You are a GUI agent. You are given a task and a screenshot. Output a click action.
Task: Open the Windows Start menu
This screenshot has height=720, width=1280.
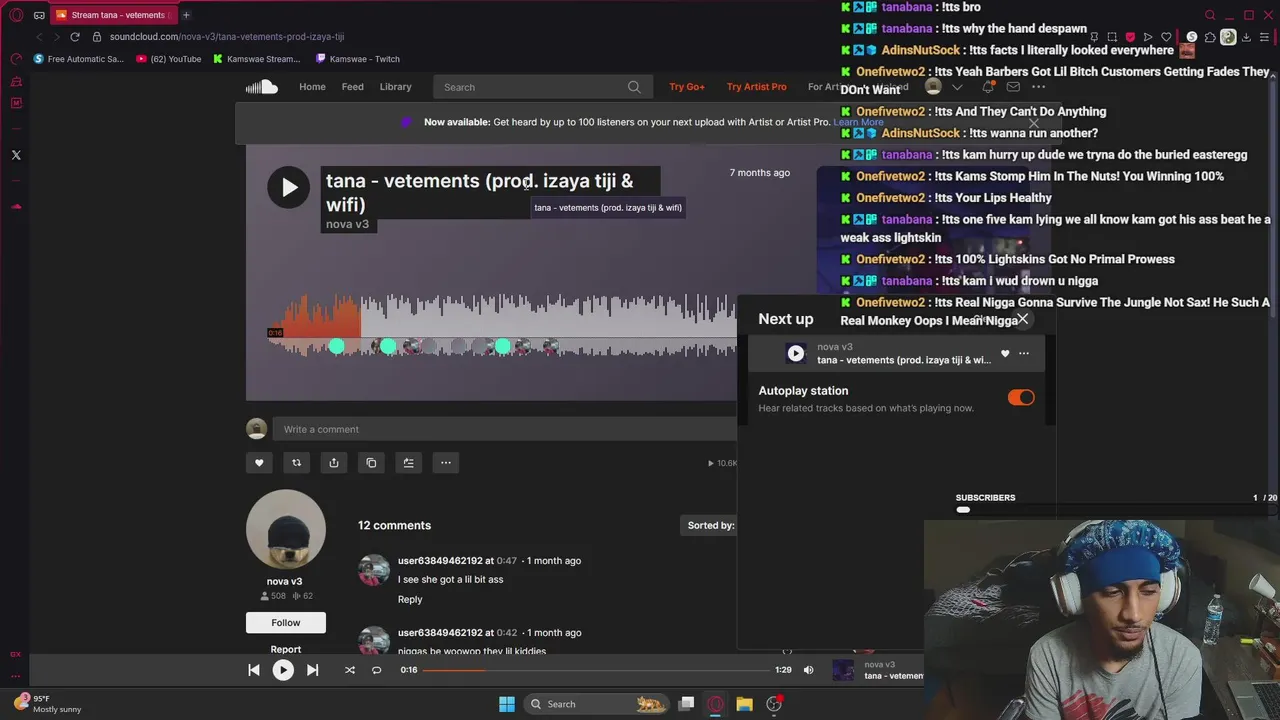click(507, 704)
